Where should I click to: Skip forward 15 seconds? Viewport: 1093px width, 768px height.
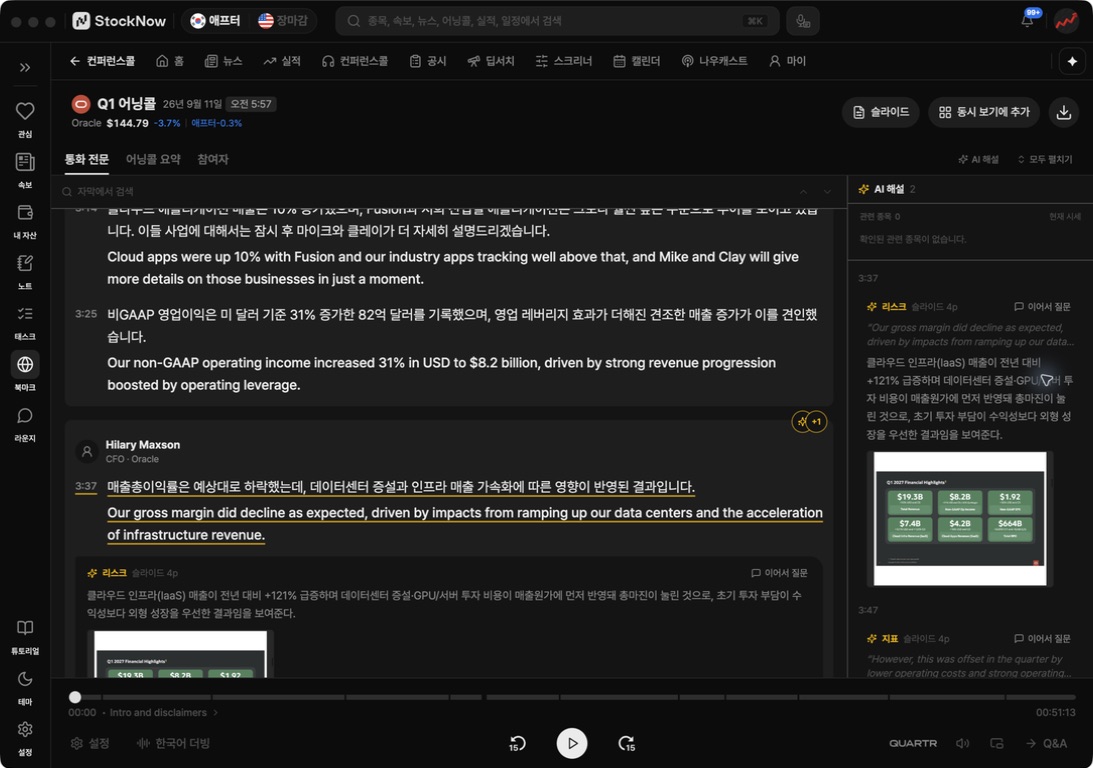tap(627, 744)
